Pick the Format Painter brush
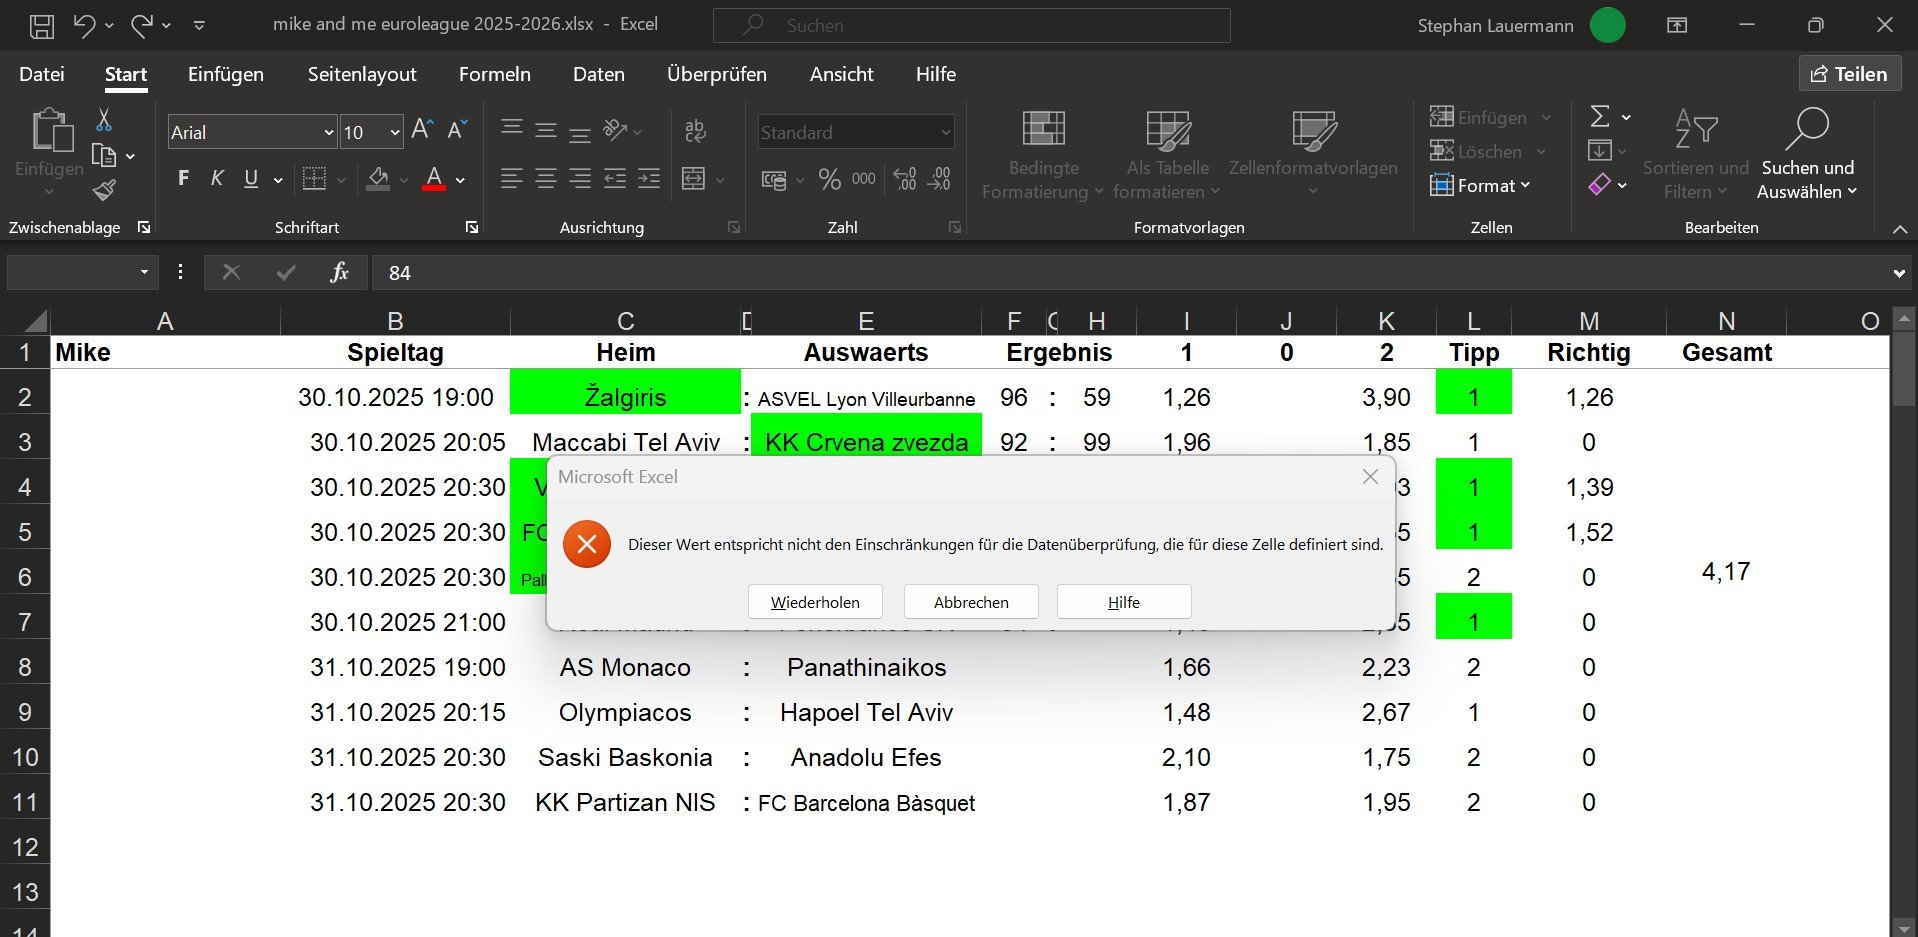 click(104, 190)
